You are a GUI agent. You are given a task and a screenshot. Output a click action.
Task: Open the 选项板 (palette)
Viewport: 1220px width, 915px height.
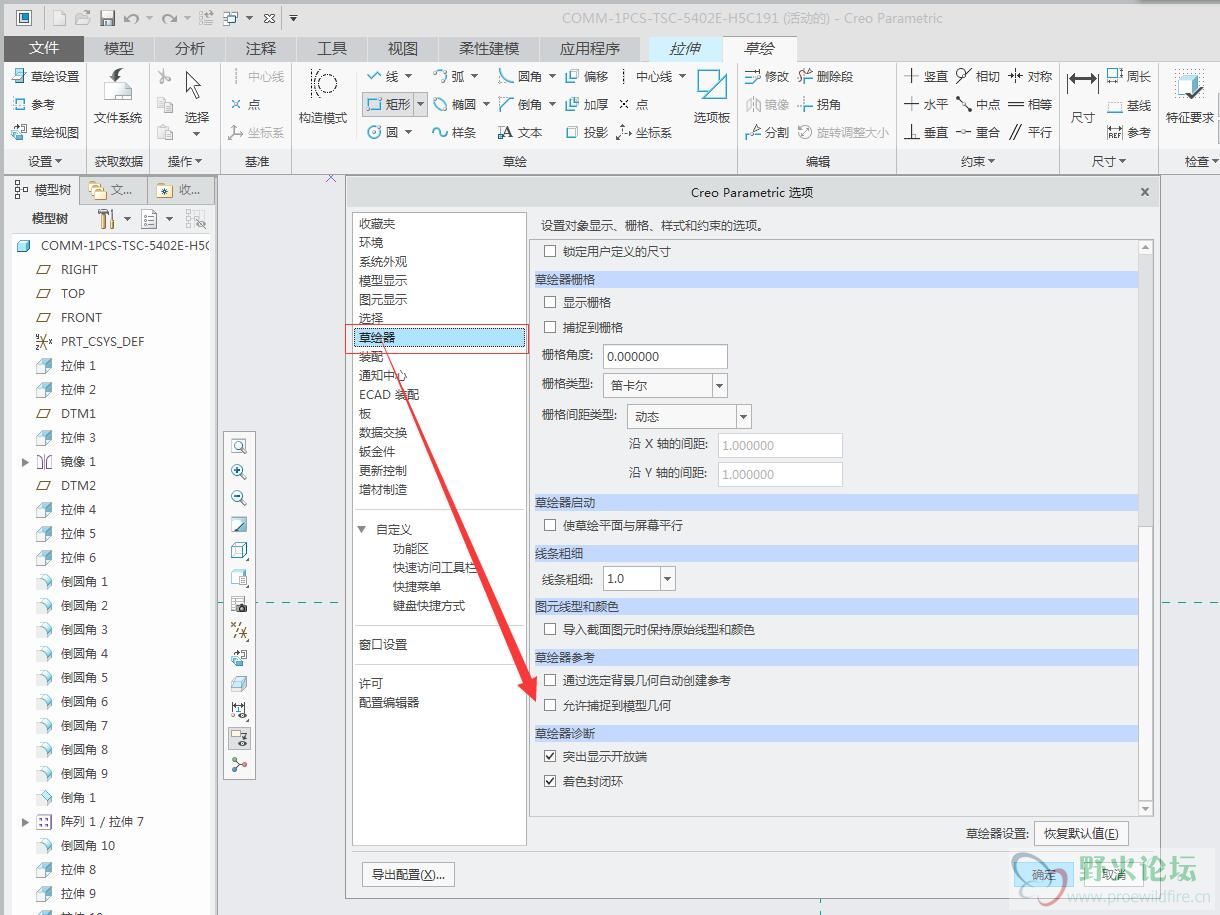point(712,97)
